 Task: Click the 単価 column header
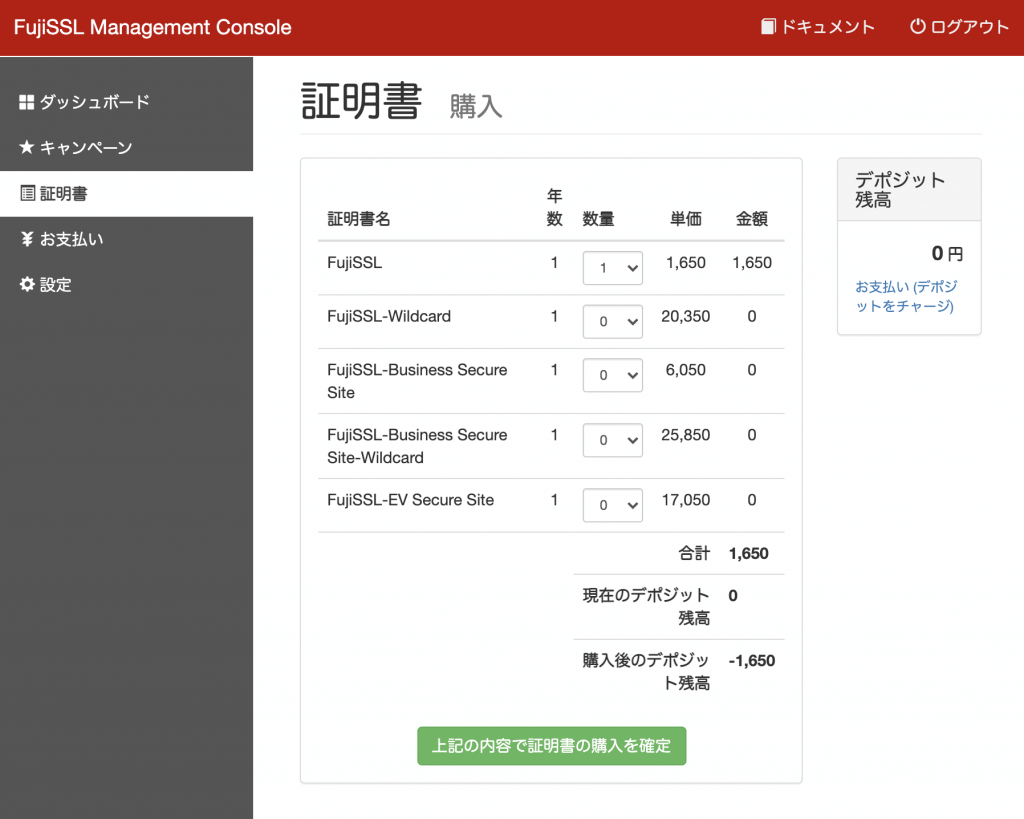pos(686,219)
